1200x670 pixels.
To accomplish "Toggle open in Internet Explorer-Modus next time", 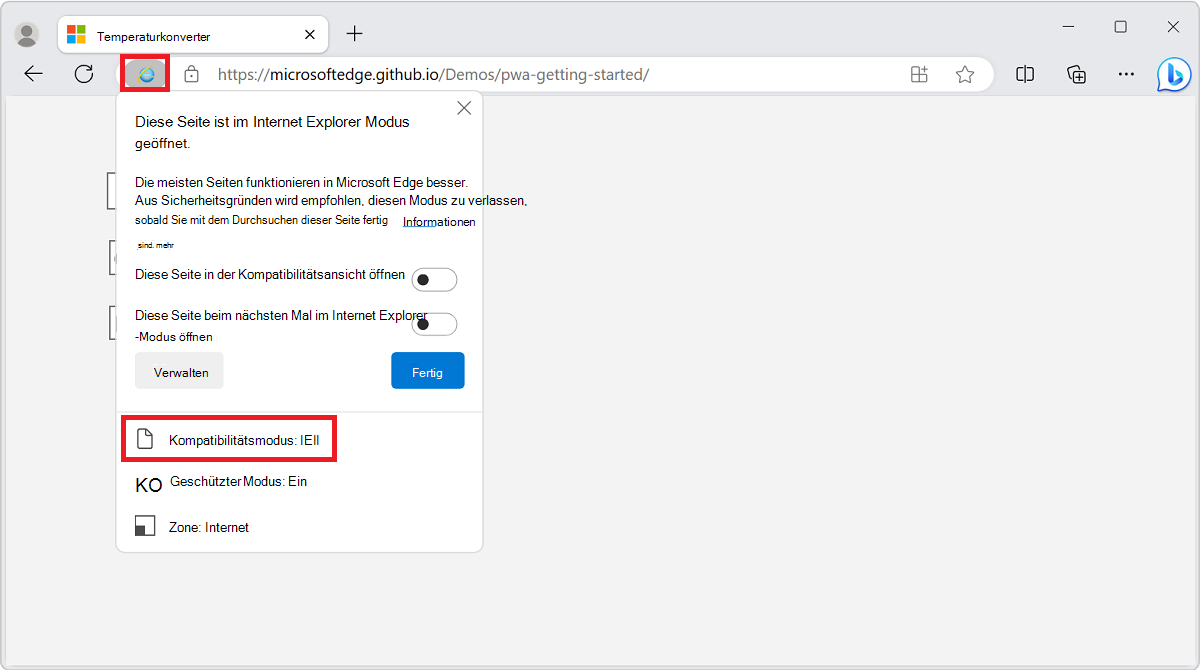I will (434, 324).
